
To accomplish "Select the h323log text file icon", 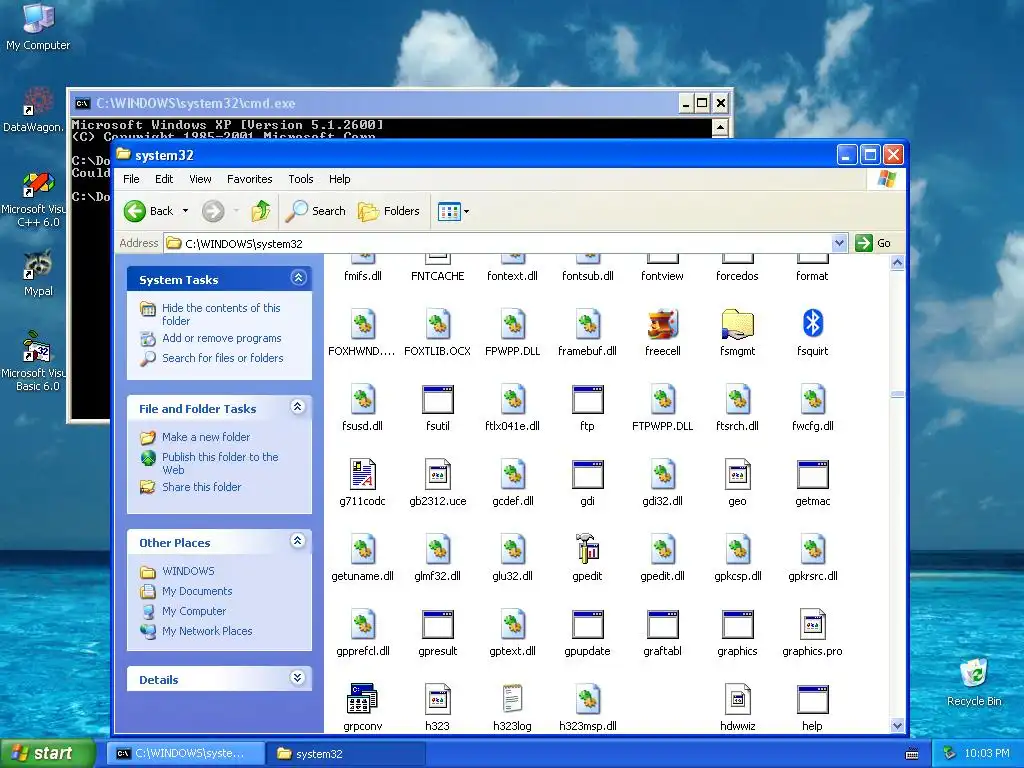I will [x=513, y=699].
